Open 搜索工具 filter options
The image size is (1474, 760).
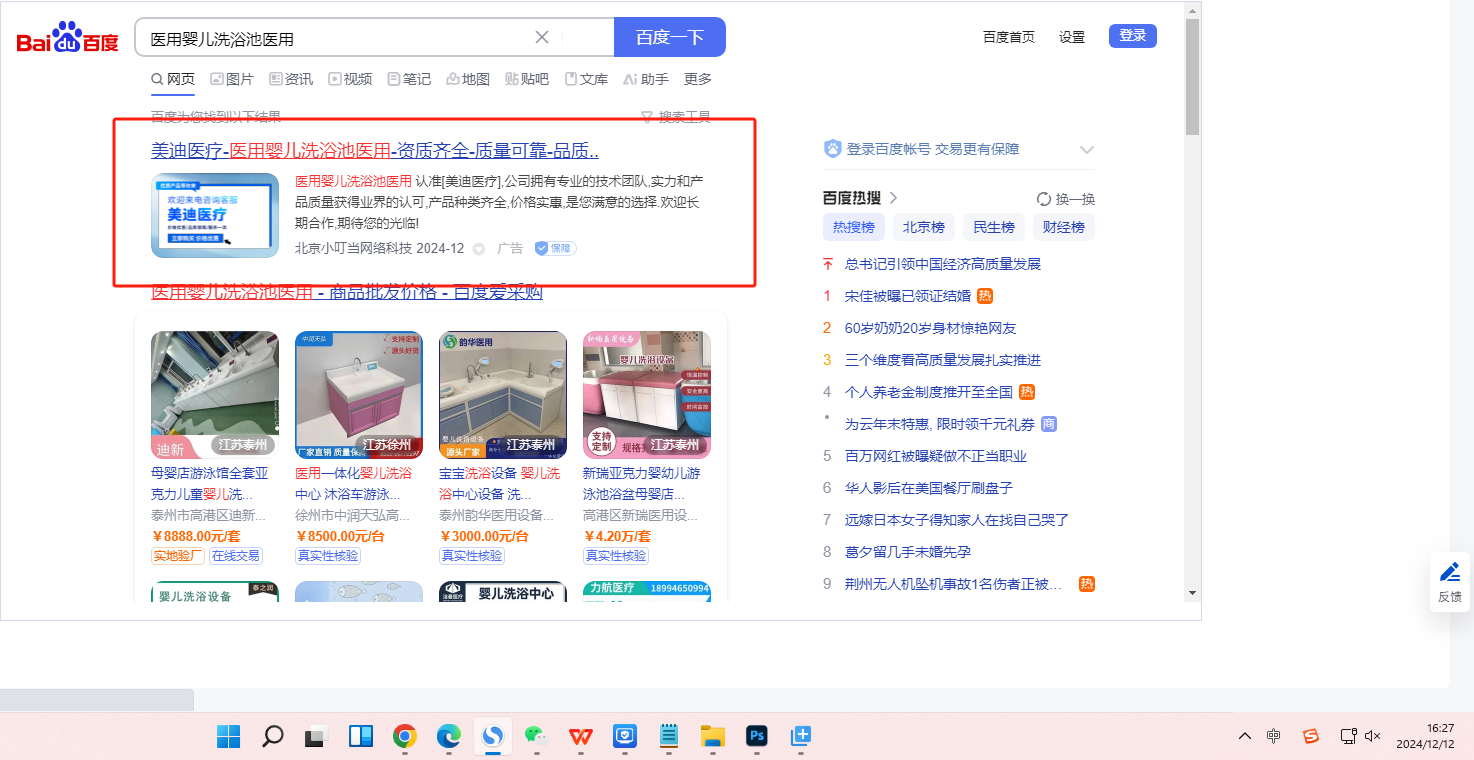click(676, 117)
